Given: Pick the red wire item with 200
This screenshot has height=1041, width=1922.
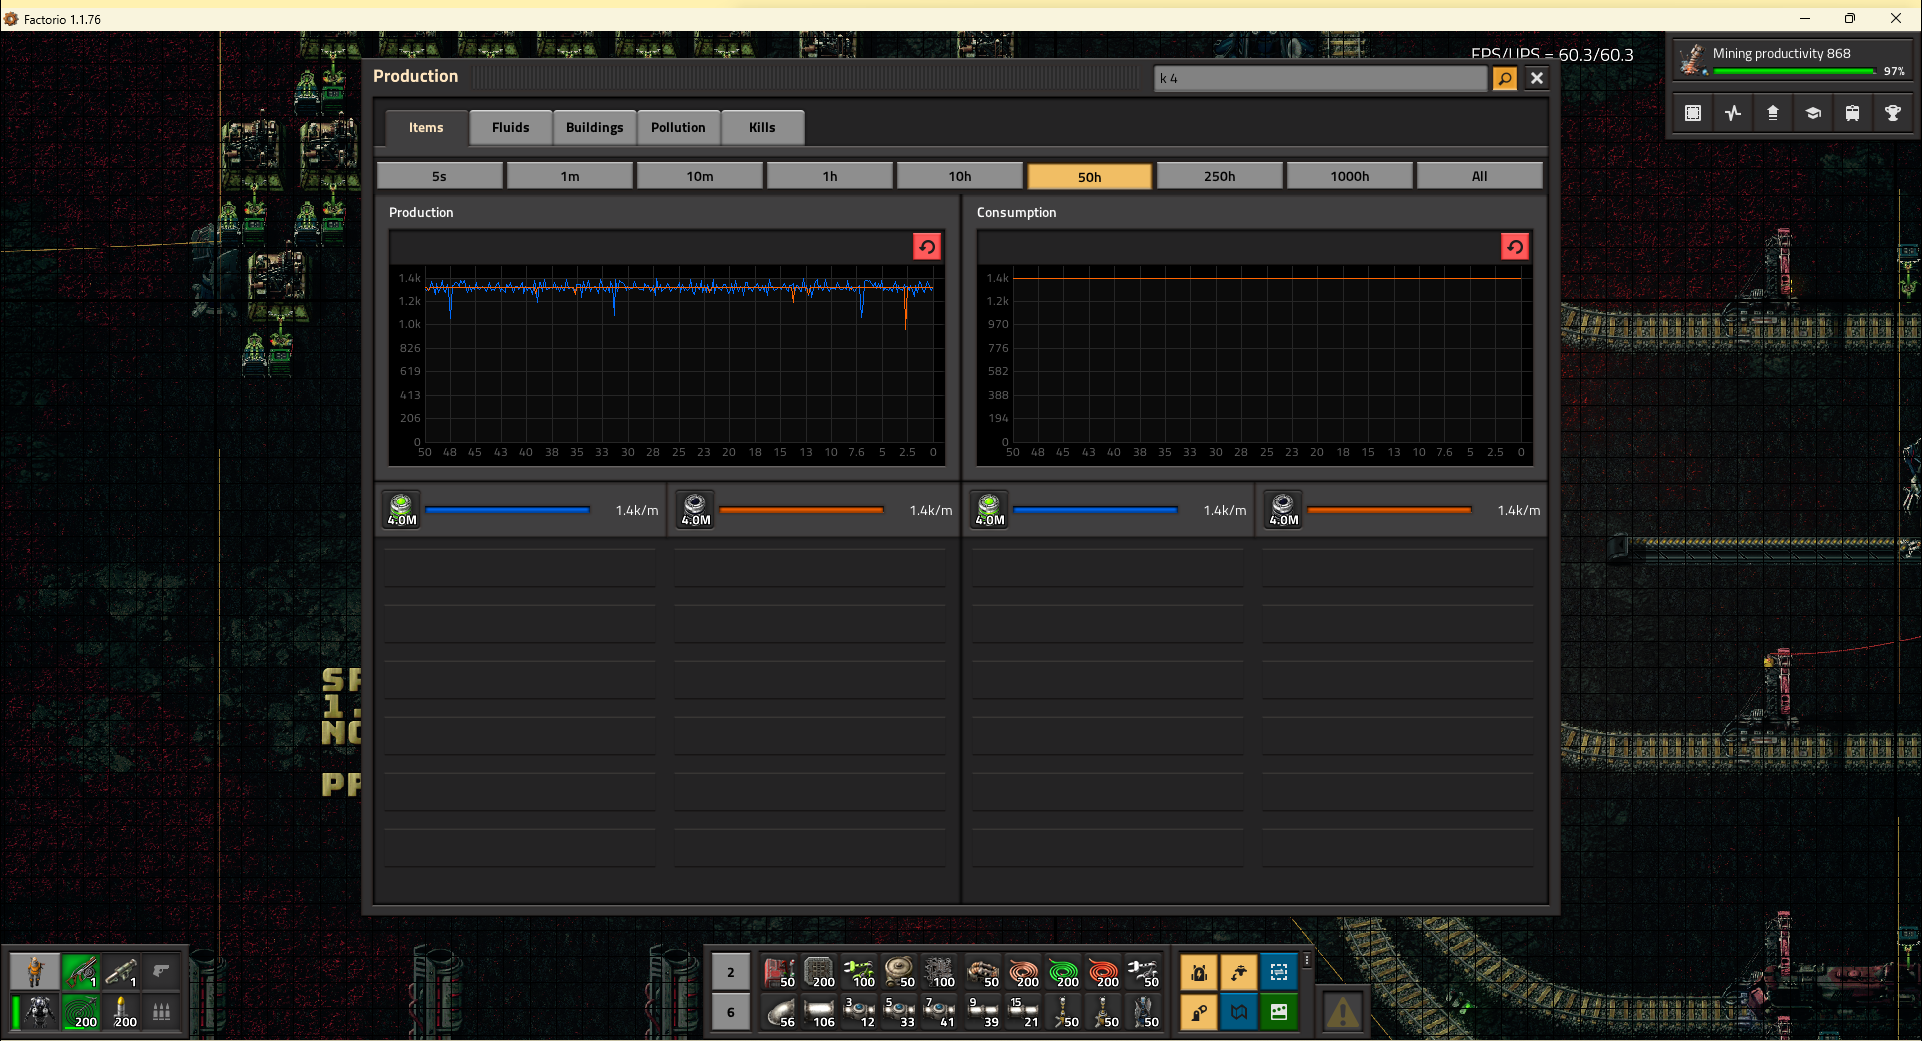Looking at the screenshot, I should click(1103, 972).
